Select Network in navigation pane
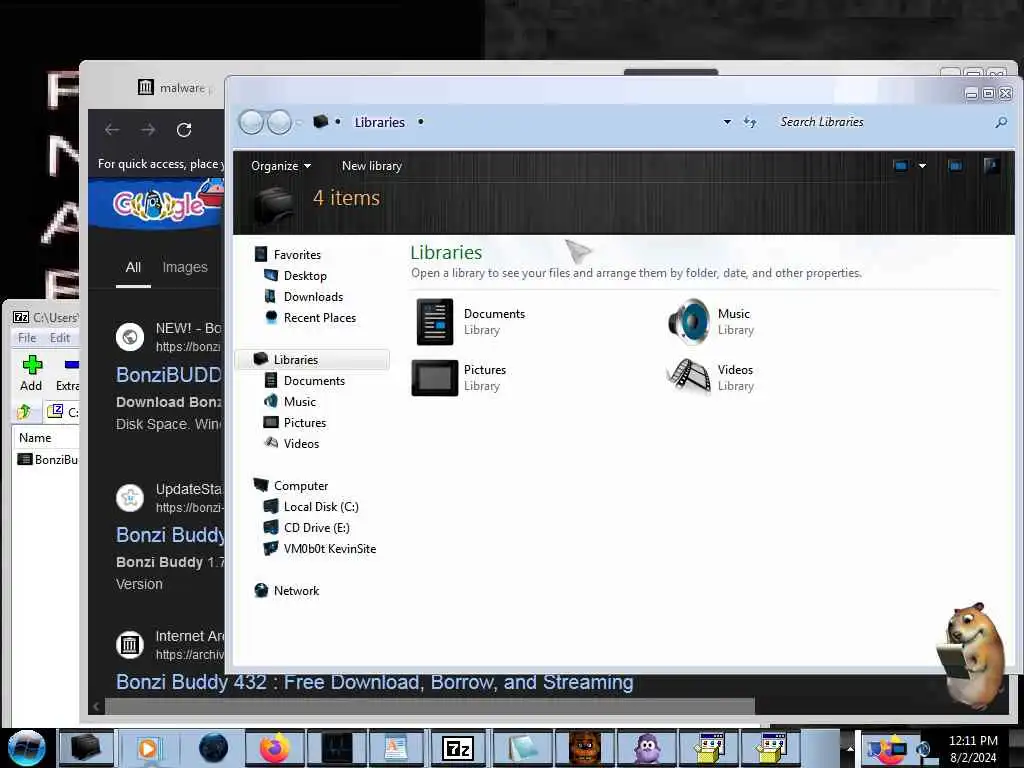 click(x=296, y=590)
